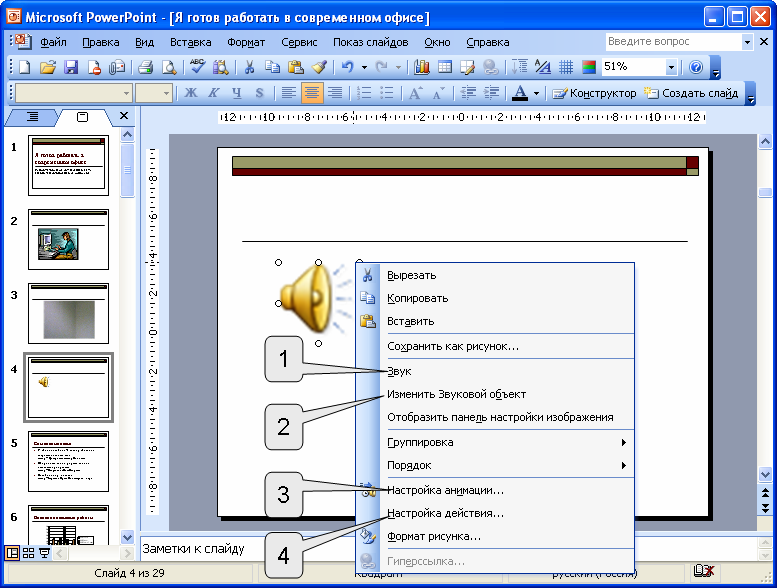Click the Copy icon in toolbar

point(272,67)
